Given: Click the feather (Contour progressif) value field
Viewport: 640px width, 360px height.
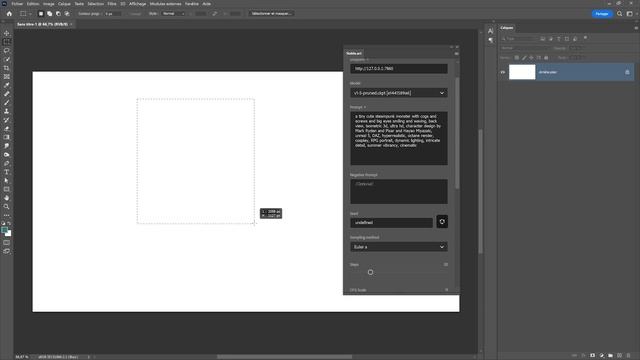Looking at the screenshot, I should pyautogui.click(x=113, y=13).
